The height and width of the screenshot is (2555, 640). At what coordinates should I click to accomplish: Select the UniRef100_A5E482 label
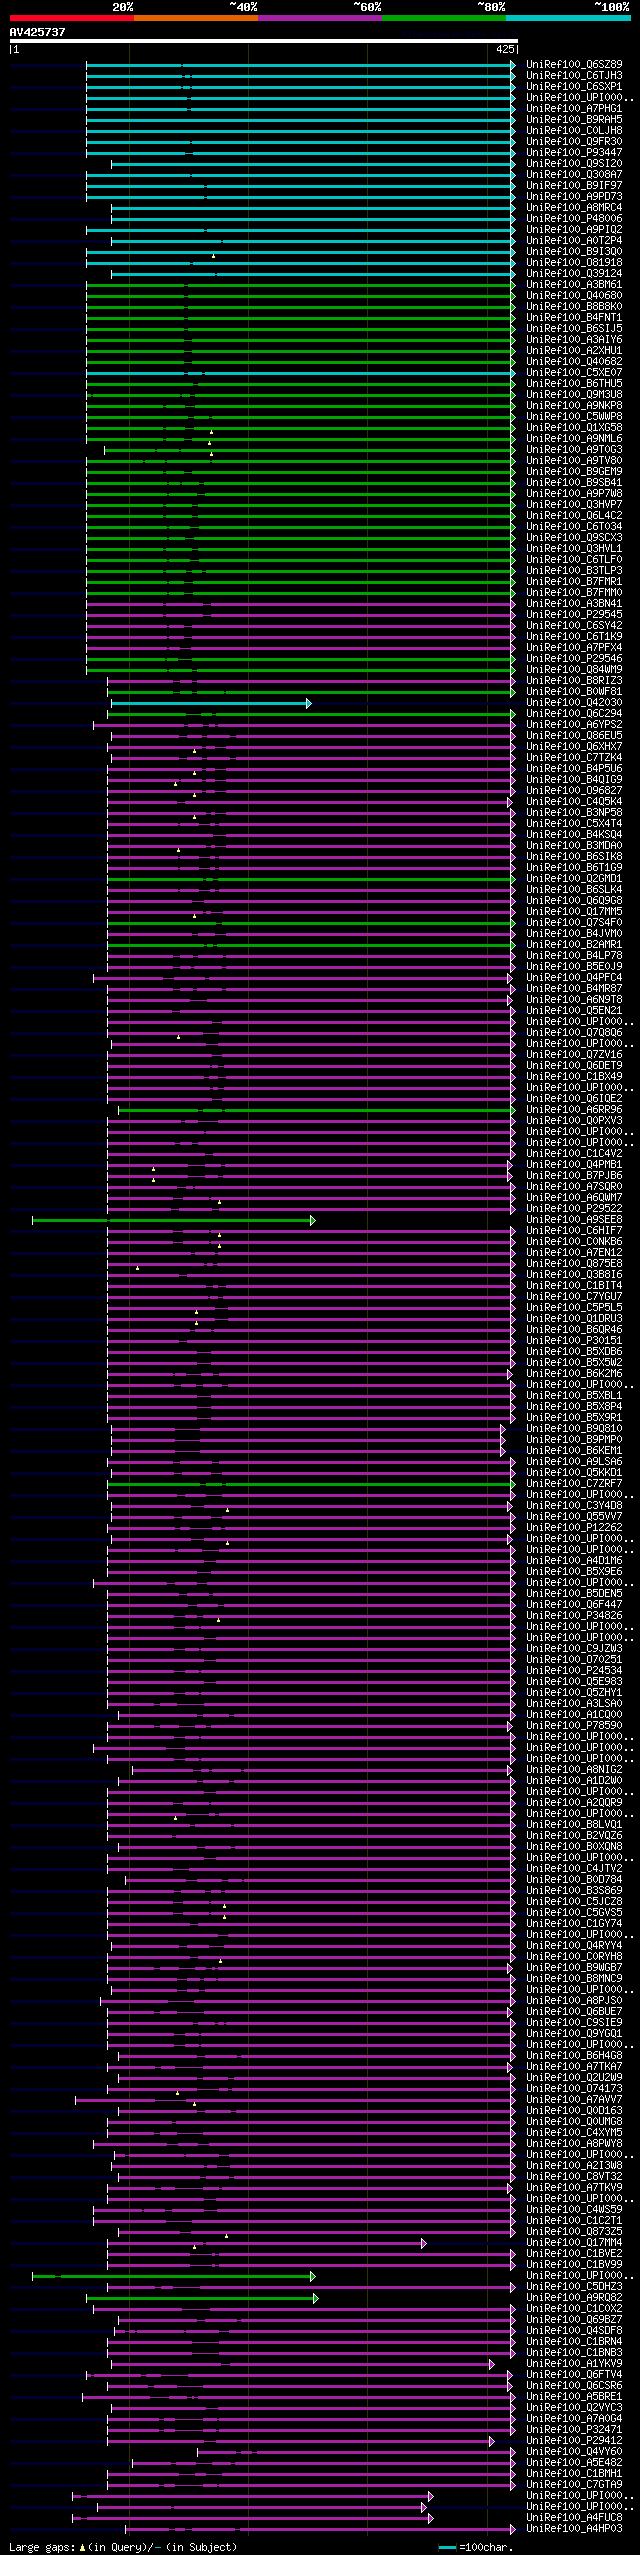point(574,2463)
